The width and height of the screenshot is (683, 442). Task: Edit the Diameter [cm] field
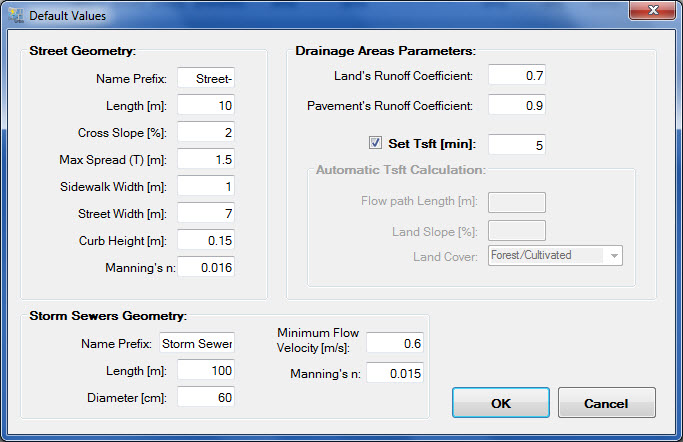[x=206, y=398]
